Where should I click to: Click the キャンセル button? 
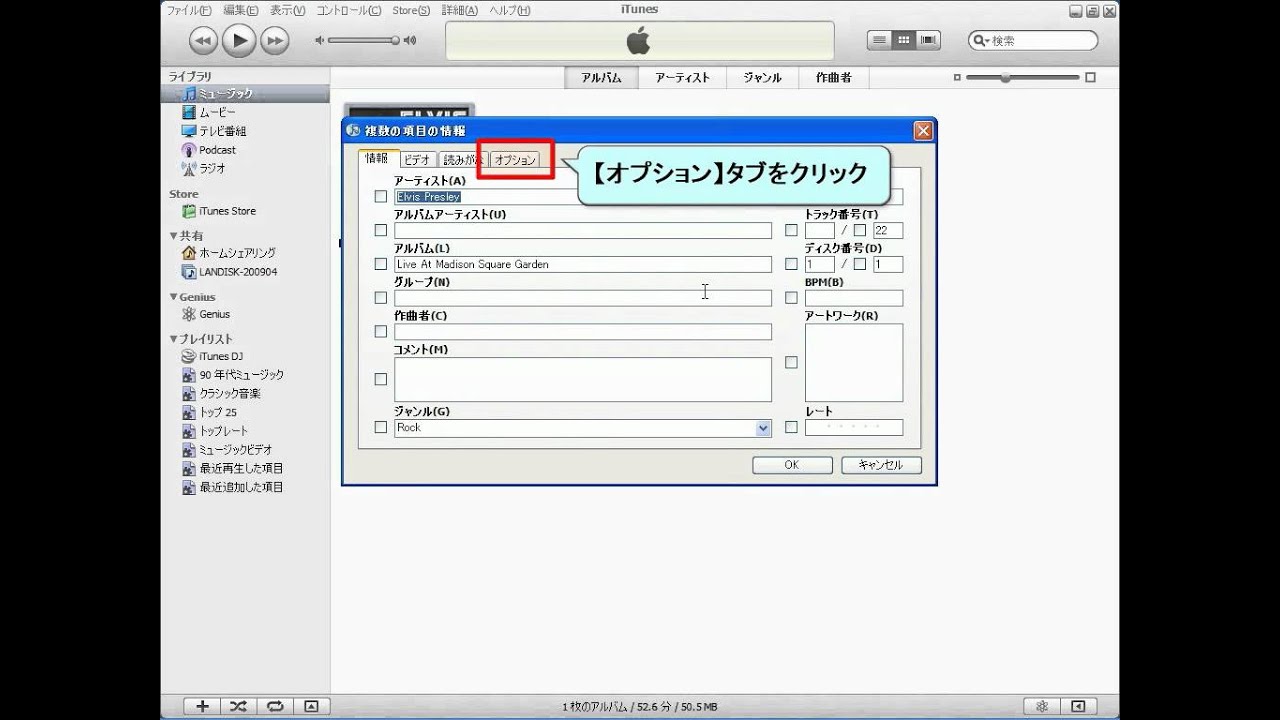tap(881, 465)
